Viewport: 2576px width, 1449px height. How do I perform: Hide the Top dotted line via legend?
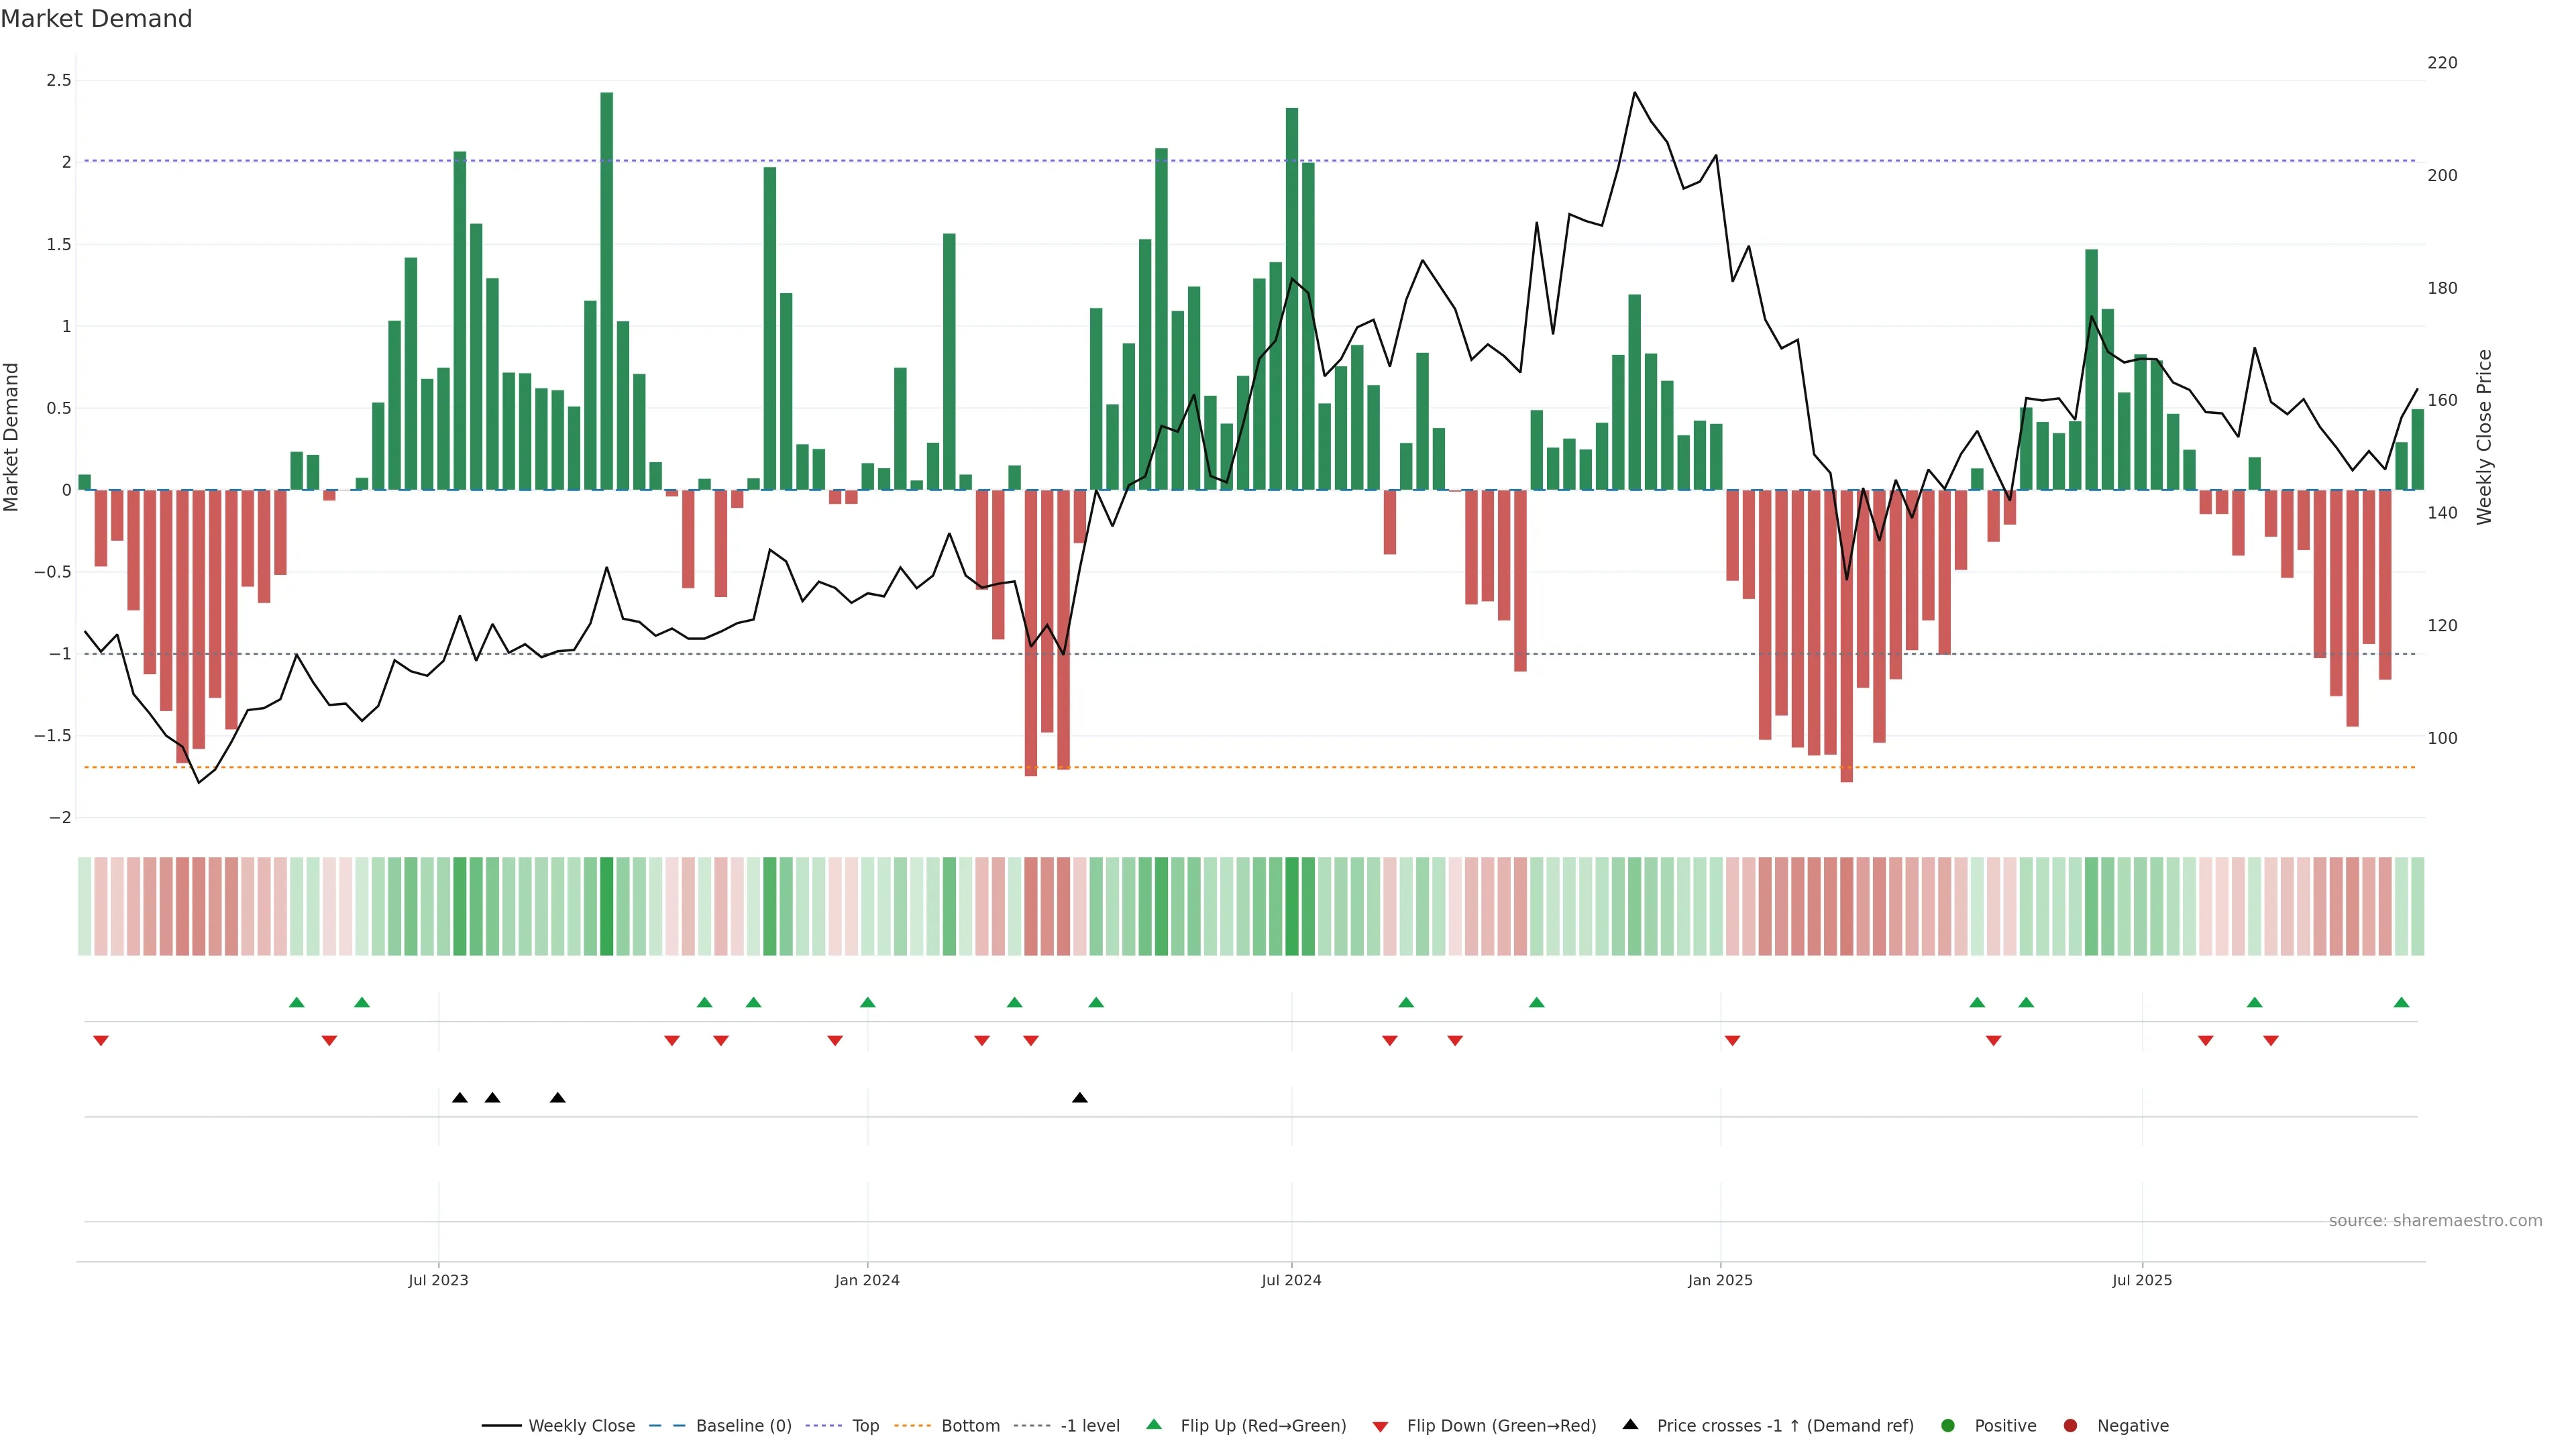pyautogui.click(x=865, y=1425)
